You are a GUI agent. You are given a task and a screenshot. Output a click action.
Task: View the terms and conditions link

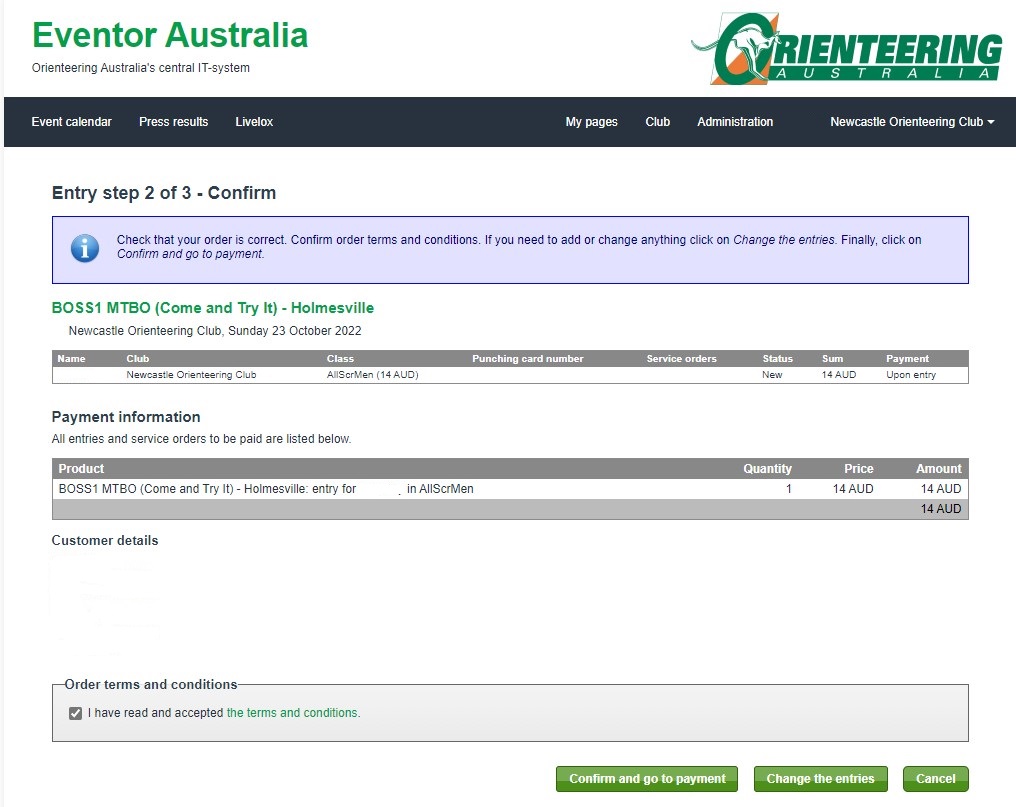pos(292,713)
